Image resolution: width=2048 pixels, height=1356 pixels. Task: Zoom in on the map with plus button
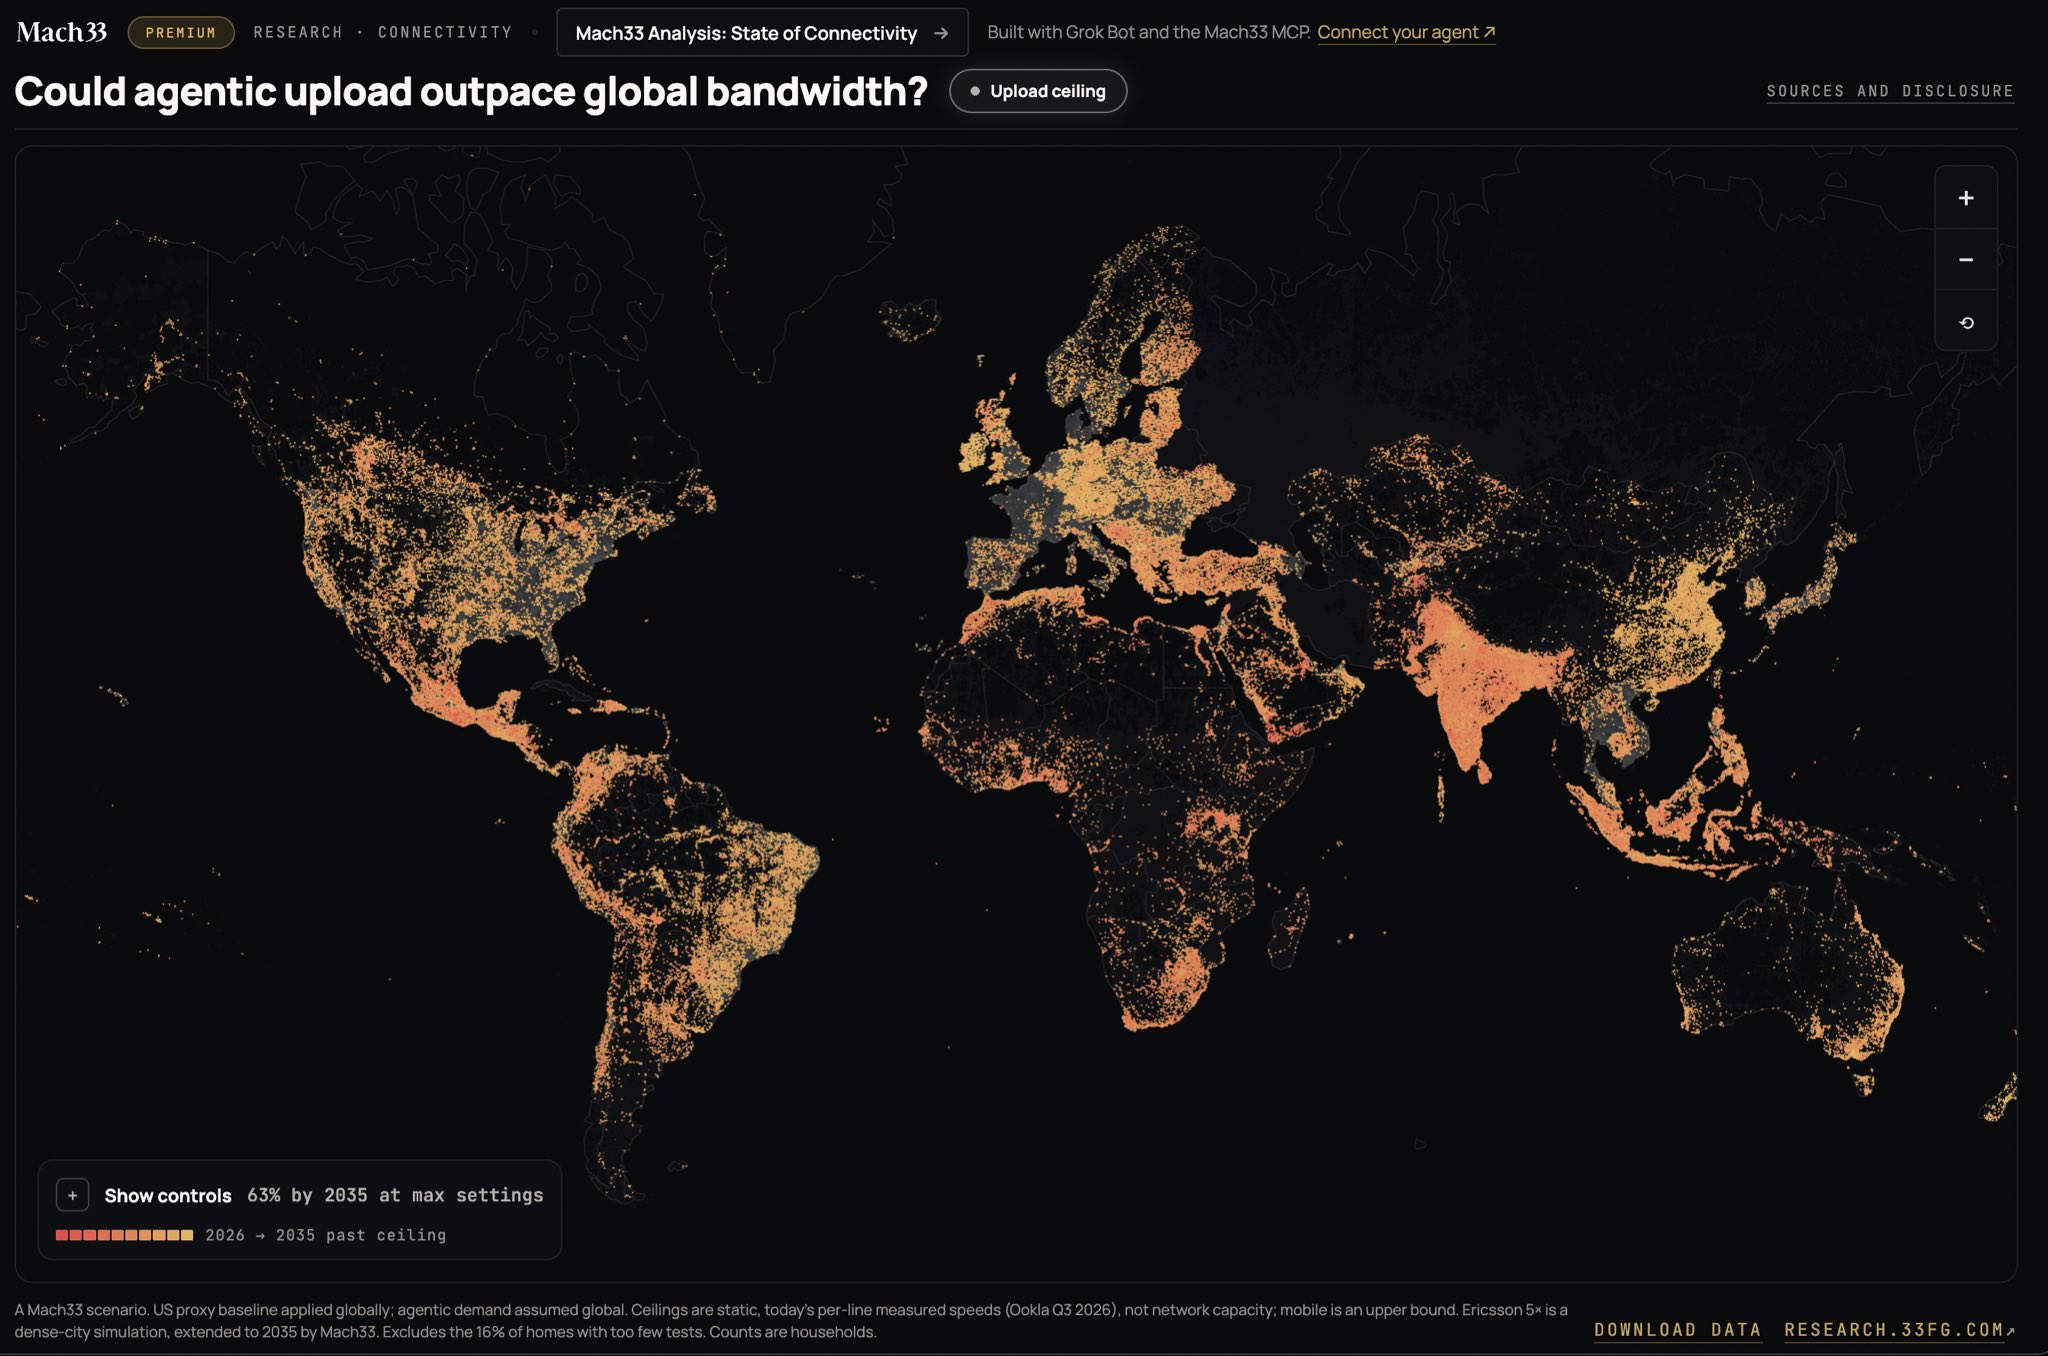(x=1965, y=198)
